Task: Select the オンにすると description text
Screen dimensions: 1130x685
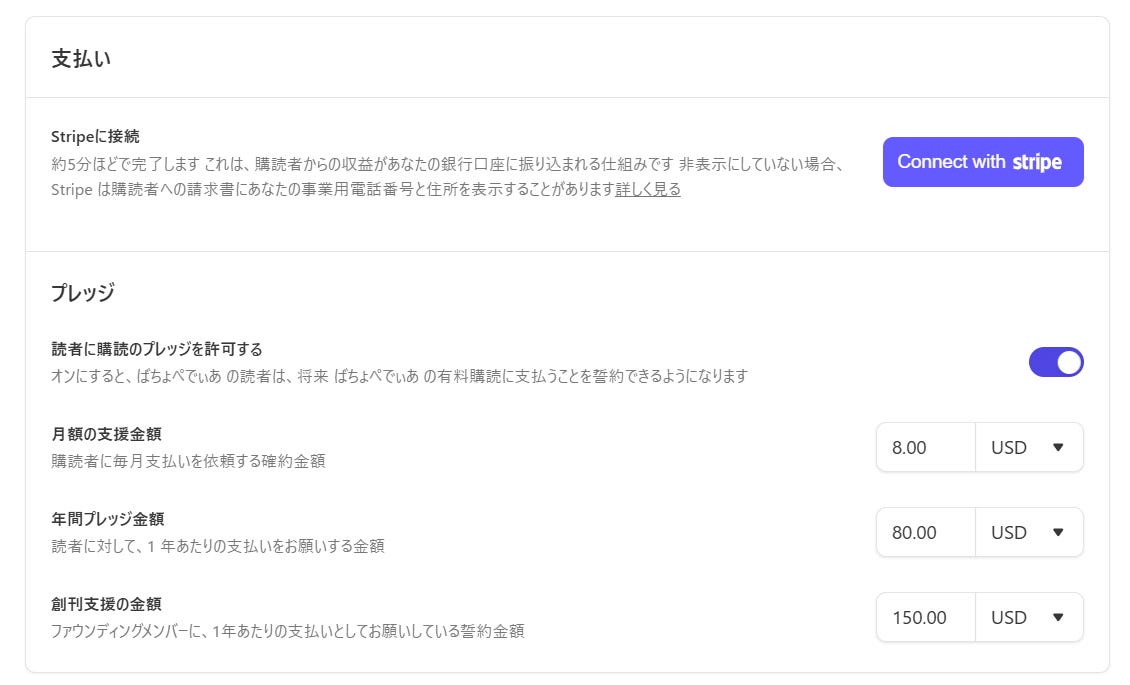Action: pyautogui.click(x=399, y=376)
